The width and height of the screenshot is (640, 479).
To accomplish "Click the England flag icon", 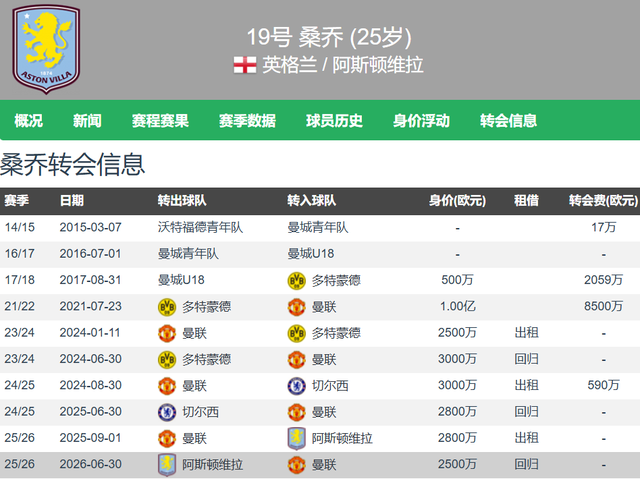I will point(245,65).
